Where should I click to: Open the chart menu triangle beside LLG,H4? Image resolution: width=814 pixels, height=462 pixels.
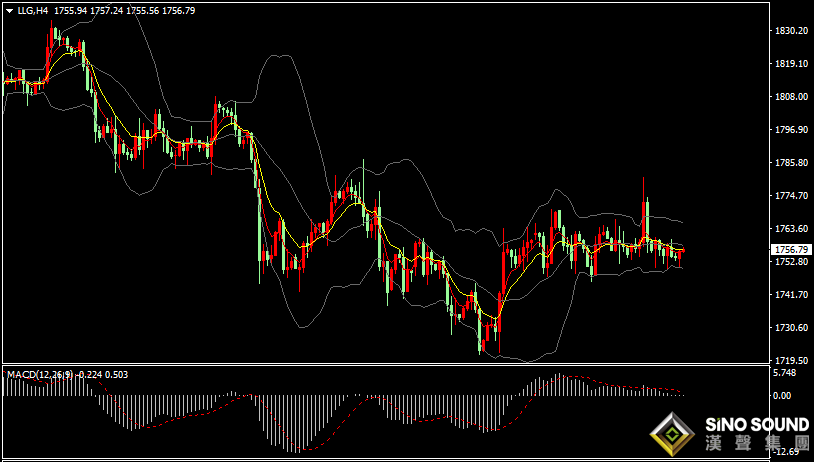[x=9, y=10]
